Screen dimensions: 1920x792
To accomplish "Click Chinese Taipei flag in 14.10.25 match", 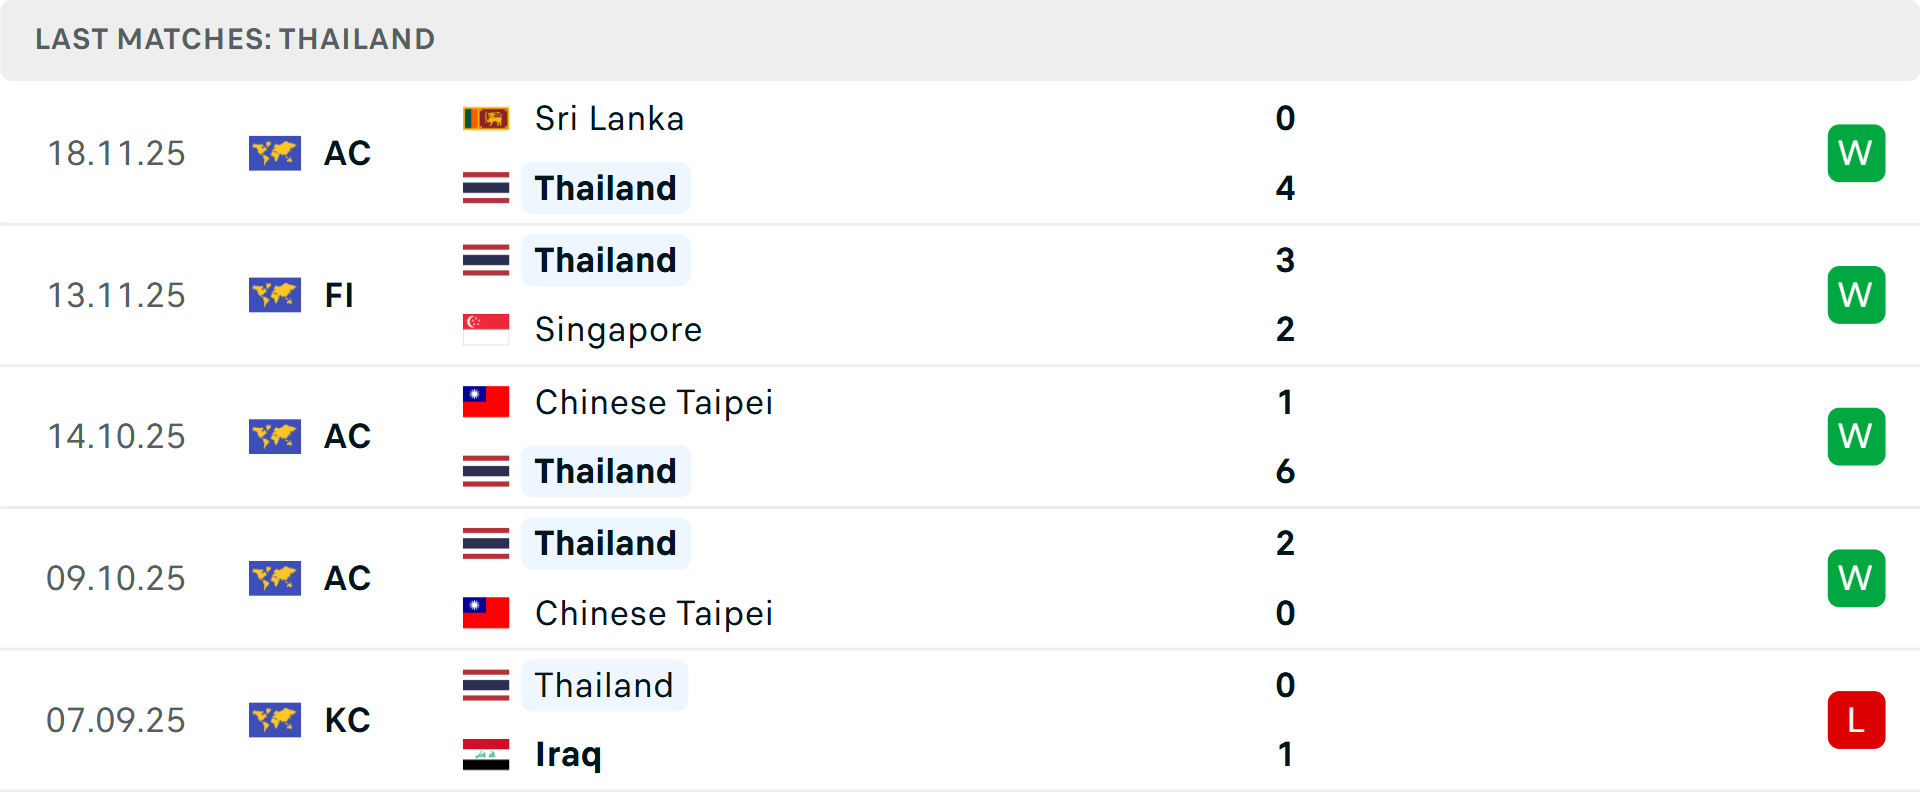I will tap(486, 402).
